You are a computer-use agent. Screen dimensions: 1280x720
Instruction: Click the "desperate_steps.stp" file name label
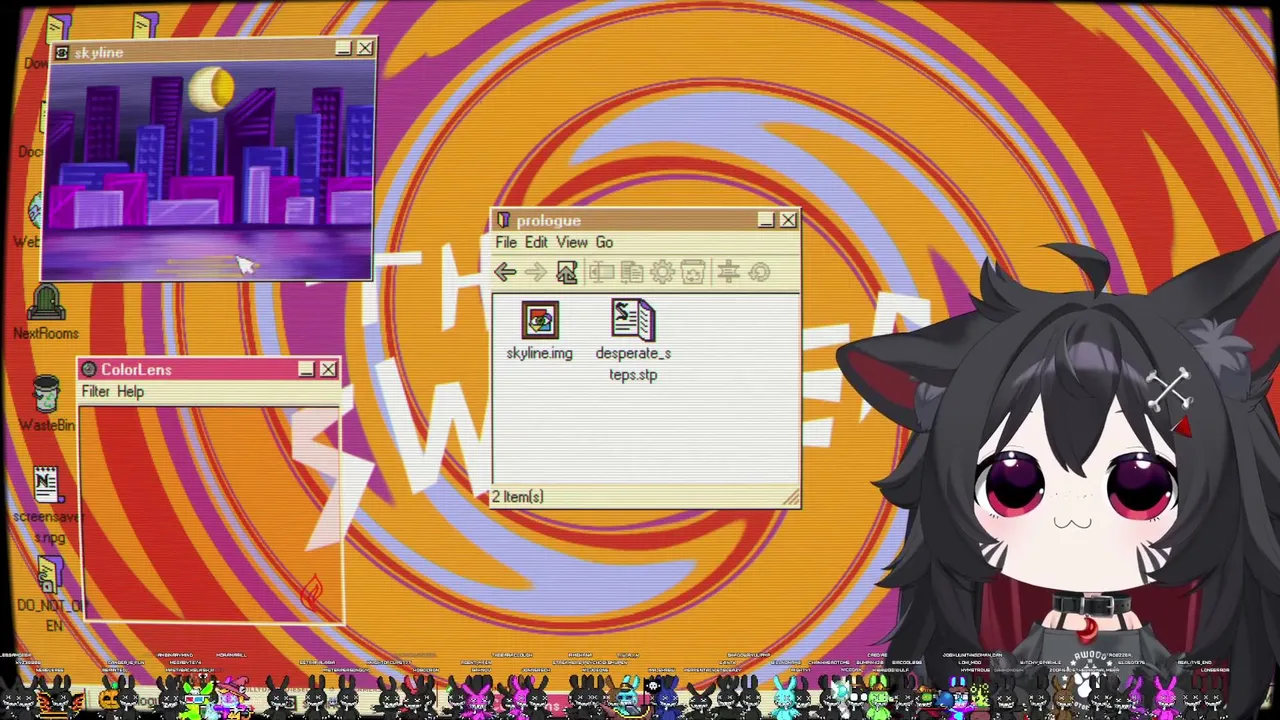633,364
